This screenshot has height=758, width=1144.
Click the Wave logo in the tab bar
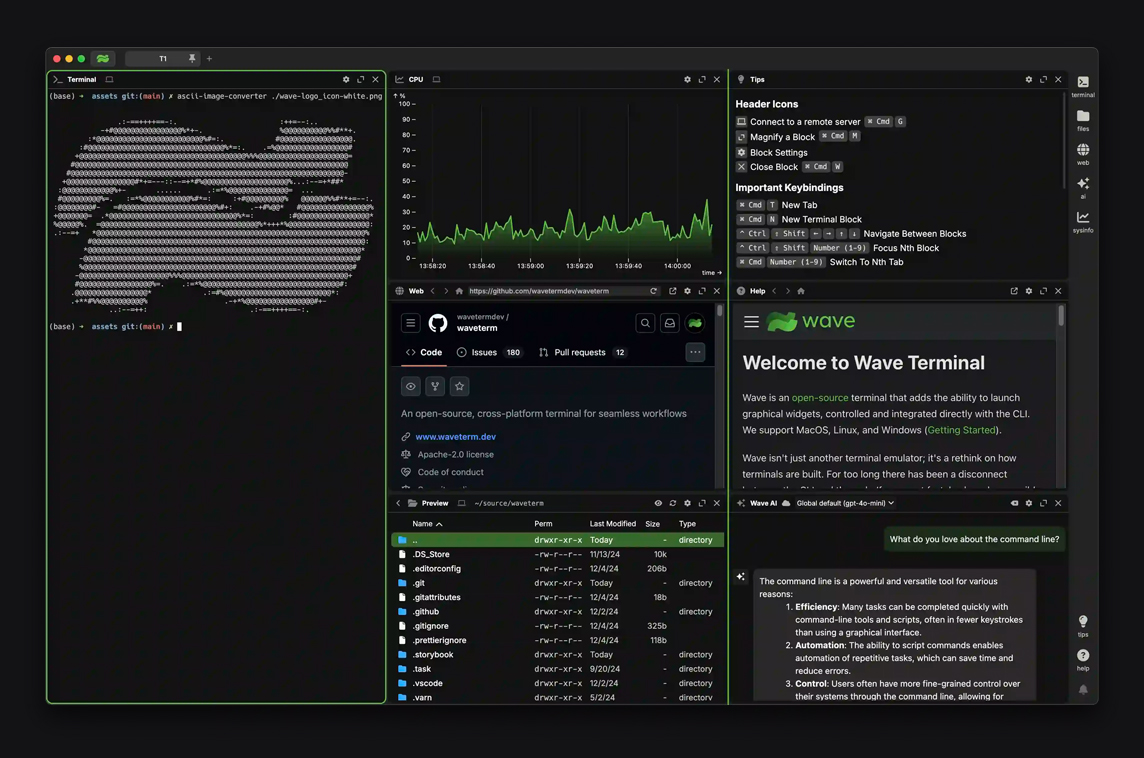tap(103, 58)
